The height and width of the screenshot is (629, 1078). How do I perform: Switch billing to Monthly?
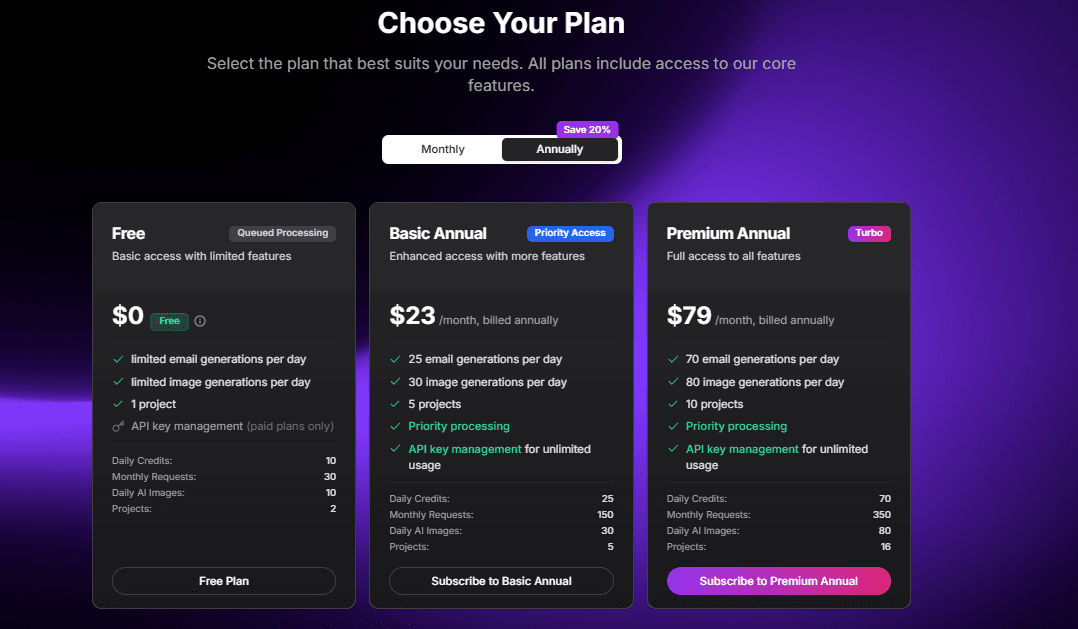pos(443,149)
